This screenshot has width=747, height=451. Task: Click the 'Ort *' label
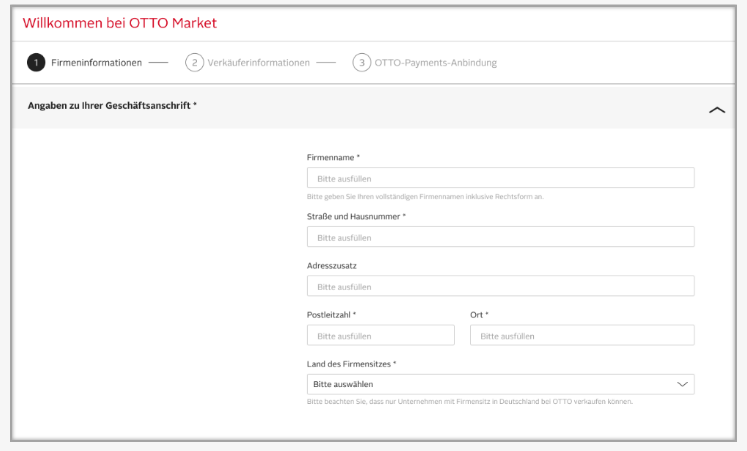pyautogui.click(x=479, y=315)
